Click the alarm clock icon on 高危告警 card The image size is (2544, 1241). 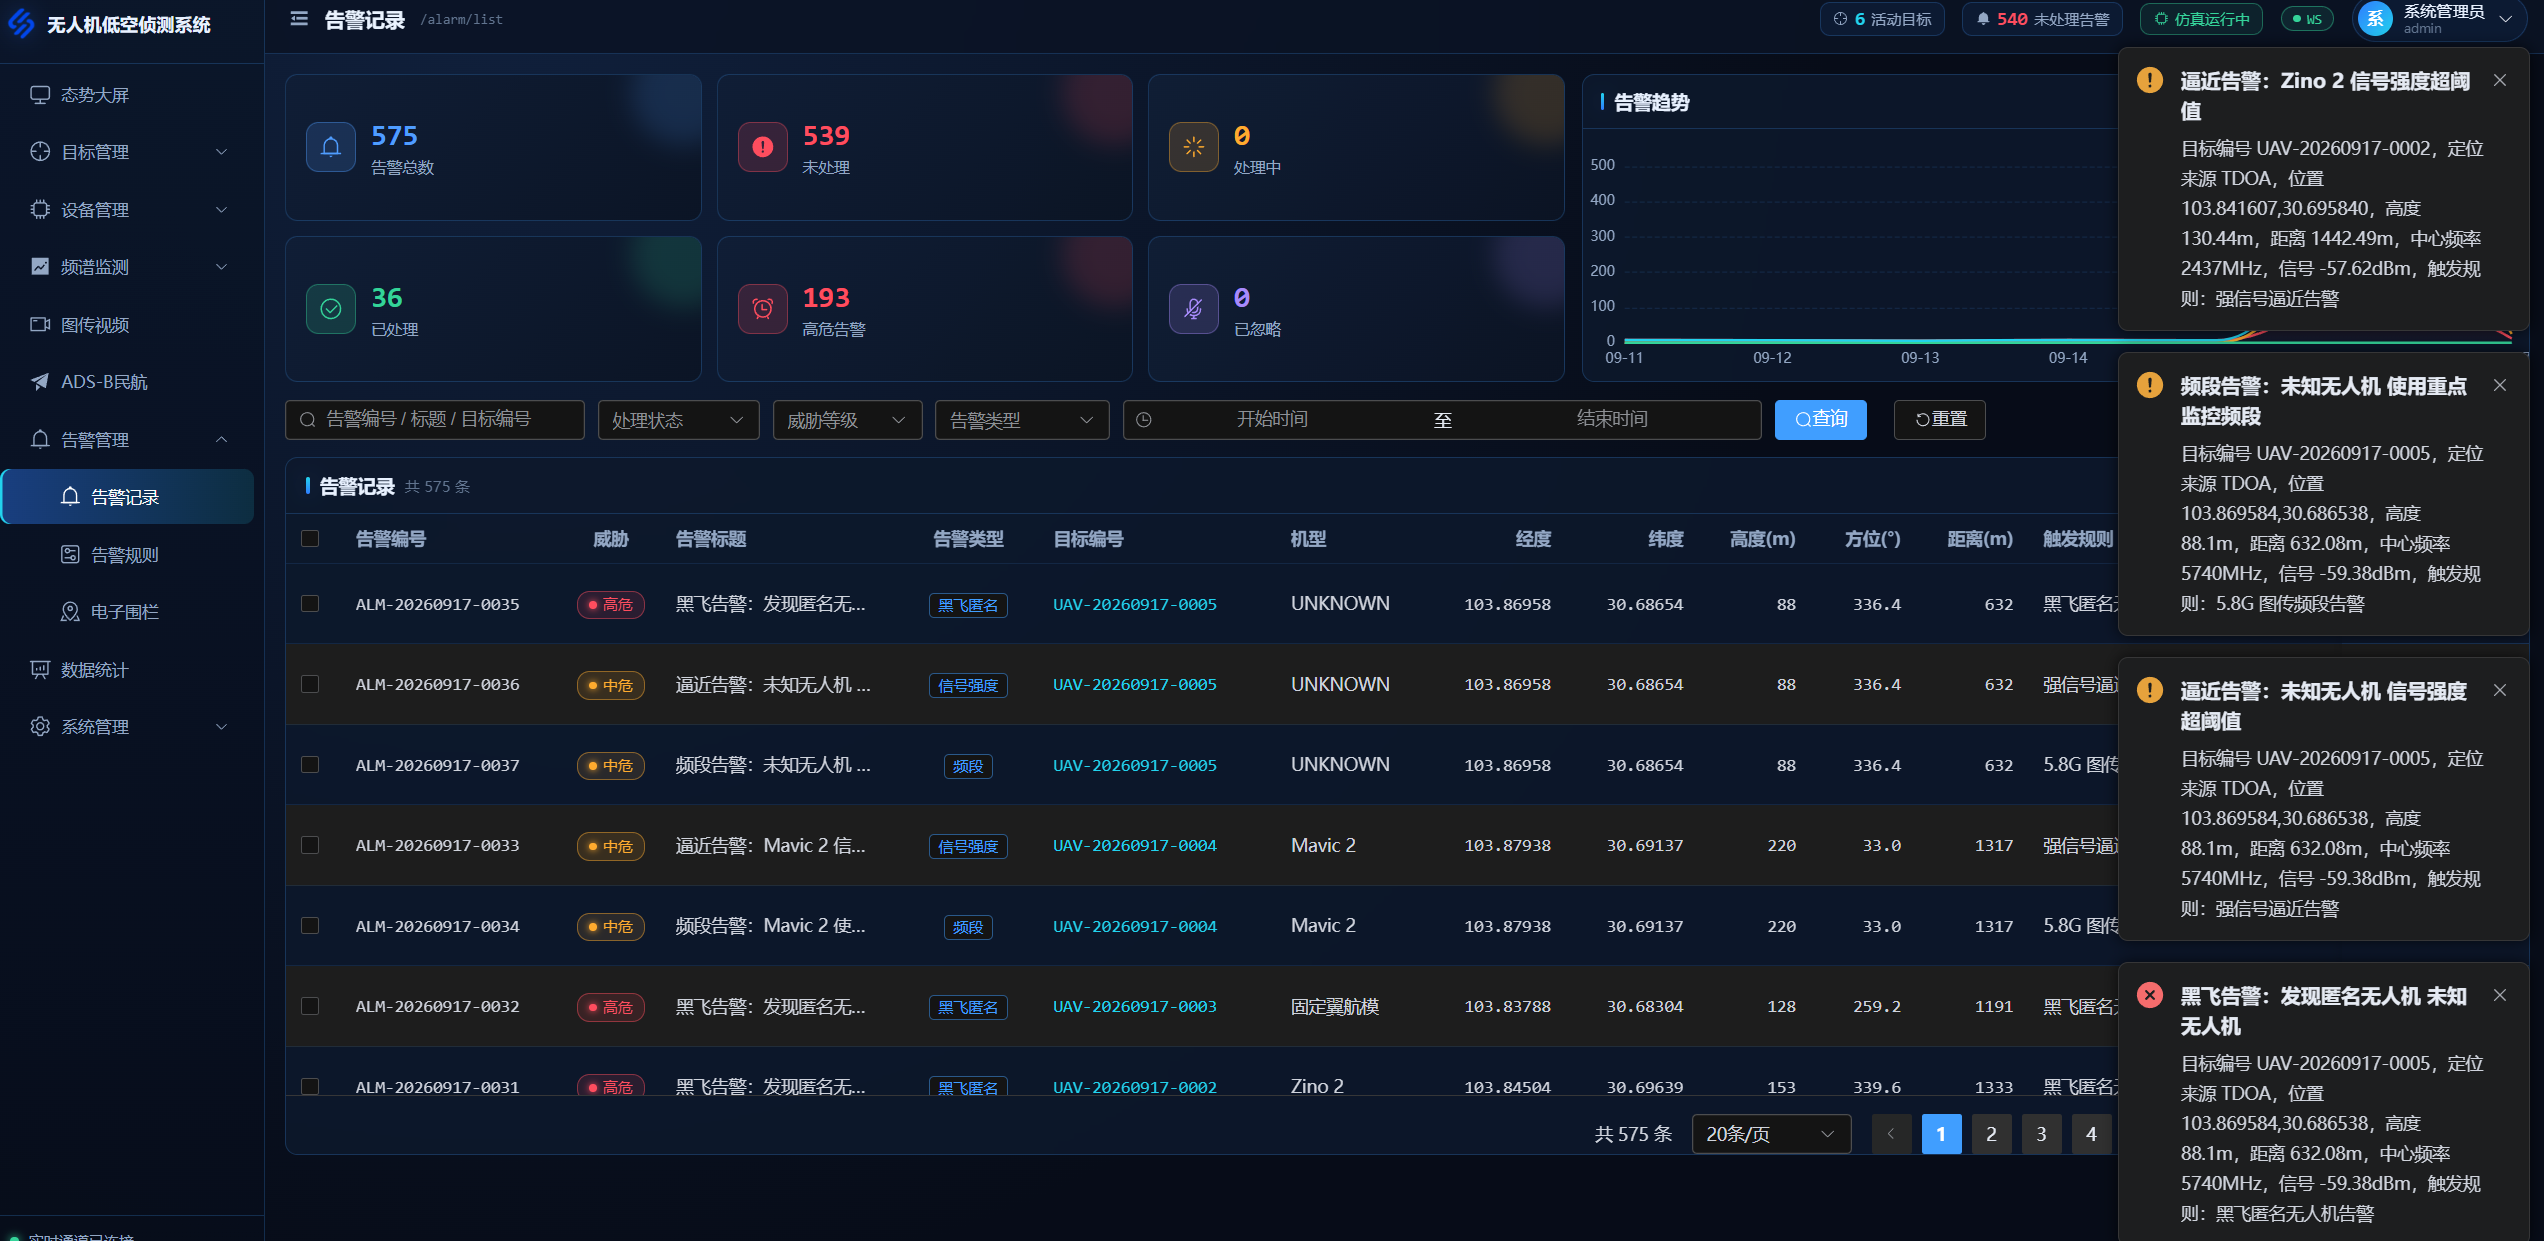(763, 309)
